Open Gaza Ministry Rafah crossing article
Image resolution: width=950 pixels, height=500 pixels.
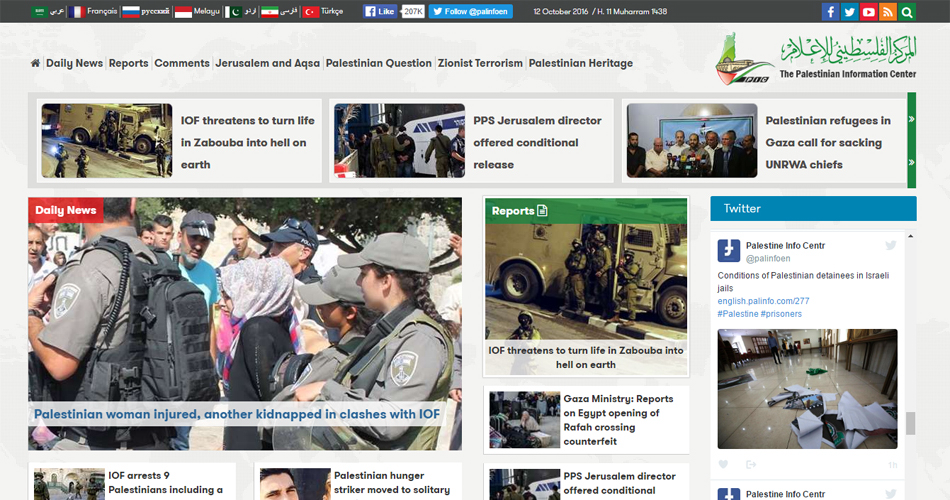click(618, 420)
